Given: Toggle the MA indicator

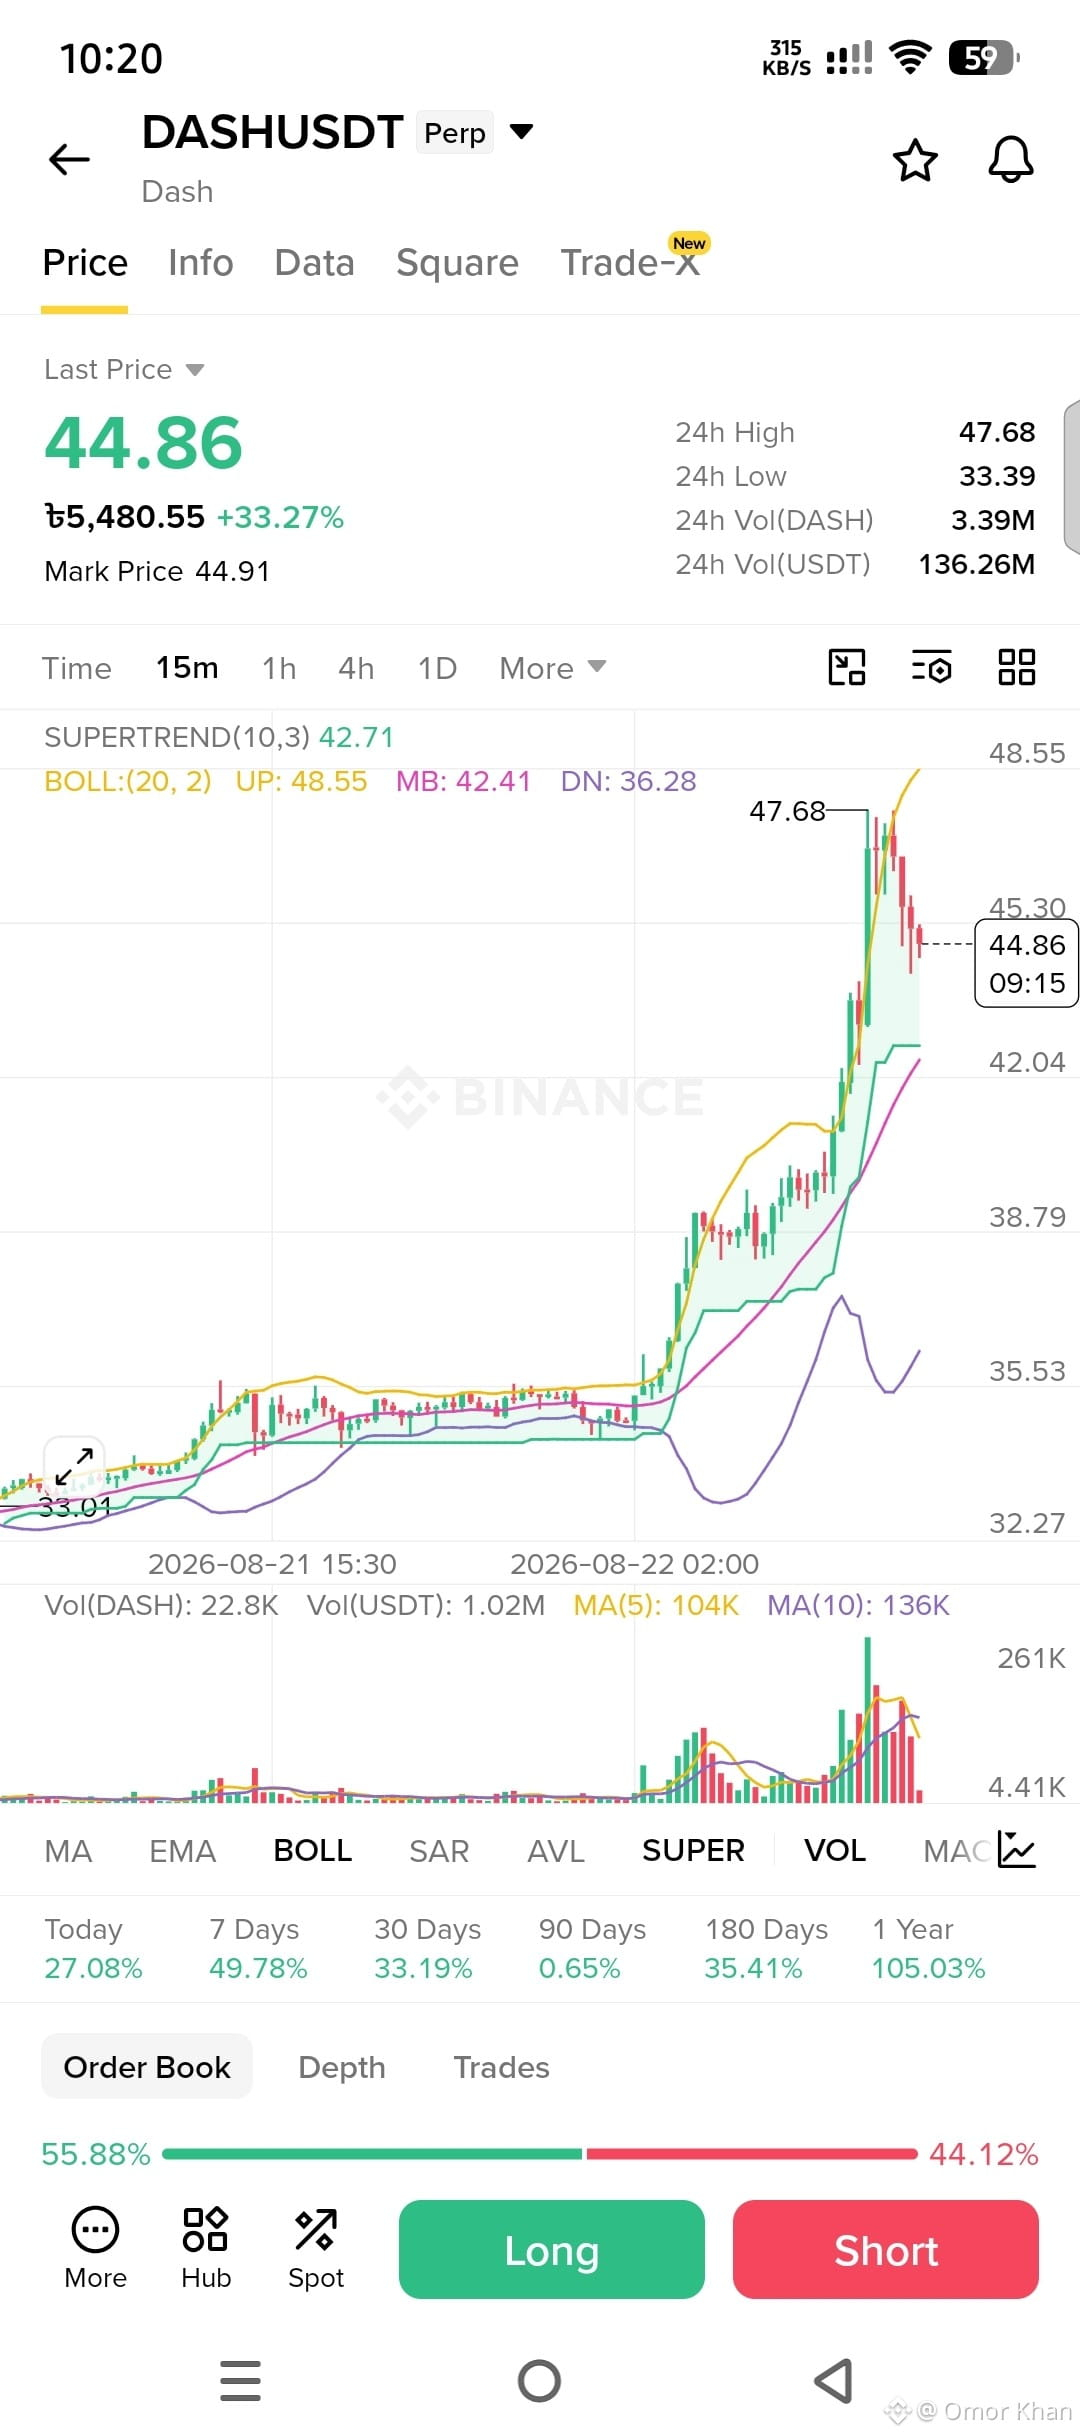Looking at the screenshot, I should 68,1851.
